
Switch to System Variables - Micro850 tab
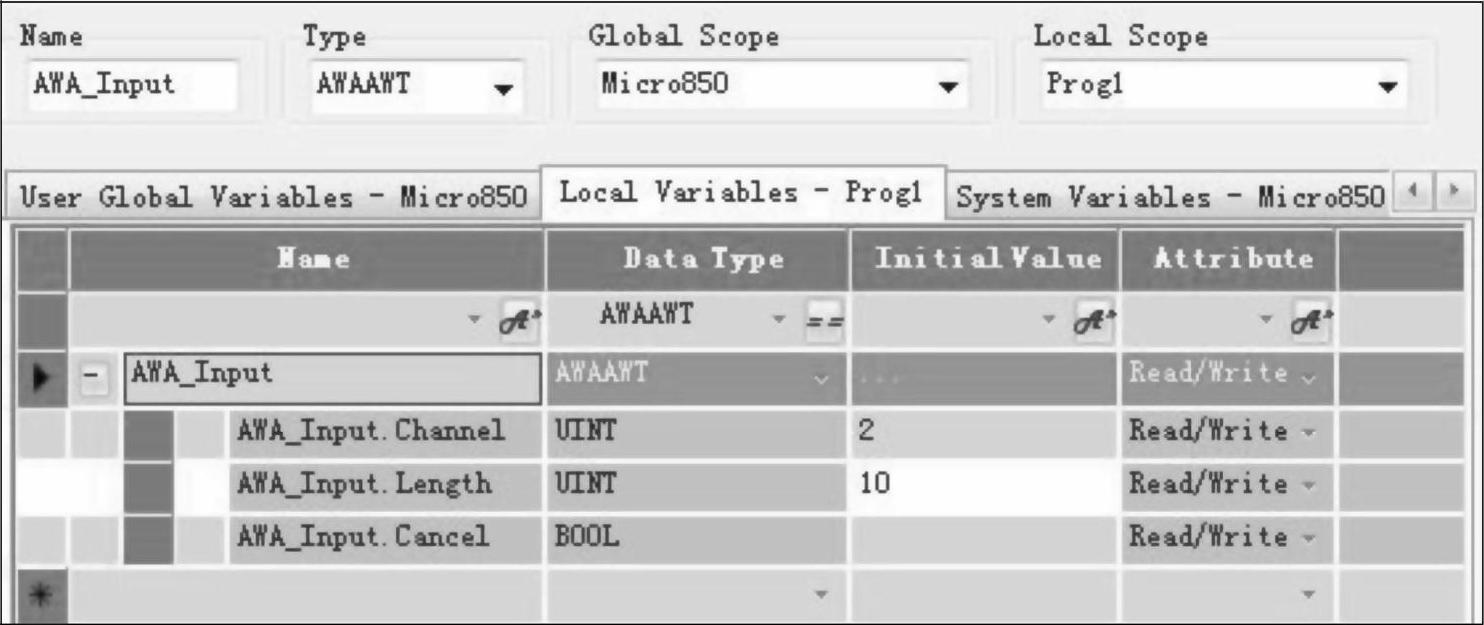(1168, 197)
